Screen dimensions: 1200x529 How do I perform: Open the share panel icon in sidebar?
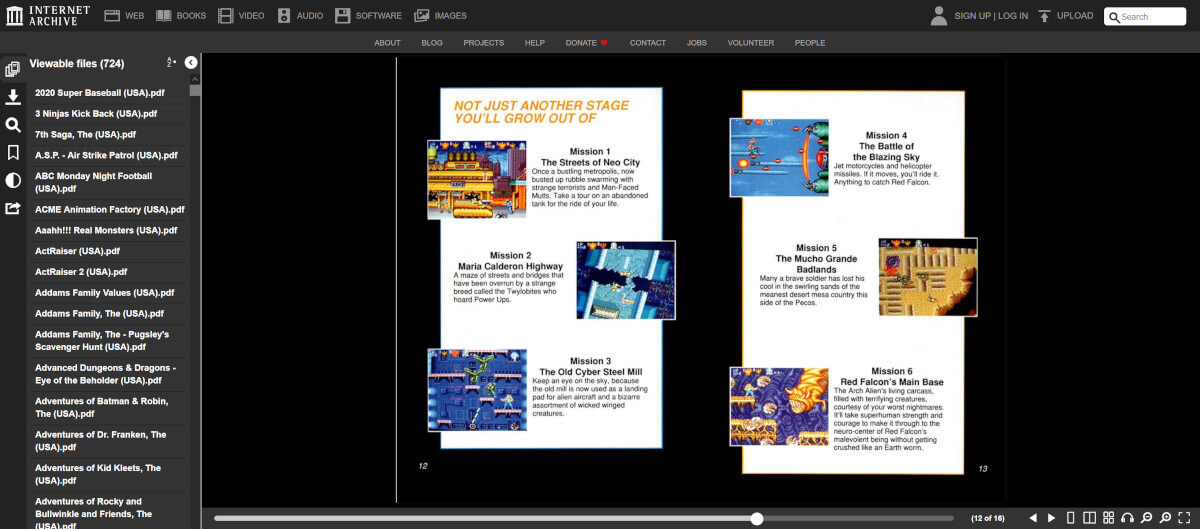point(13,208)
